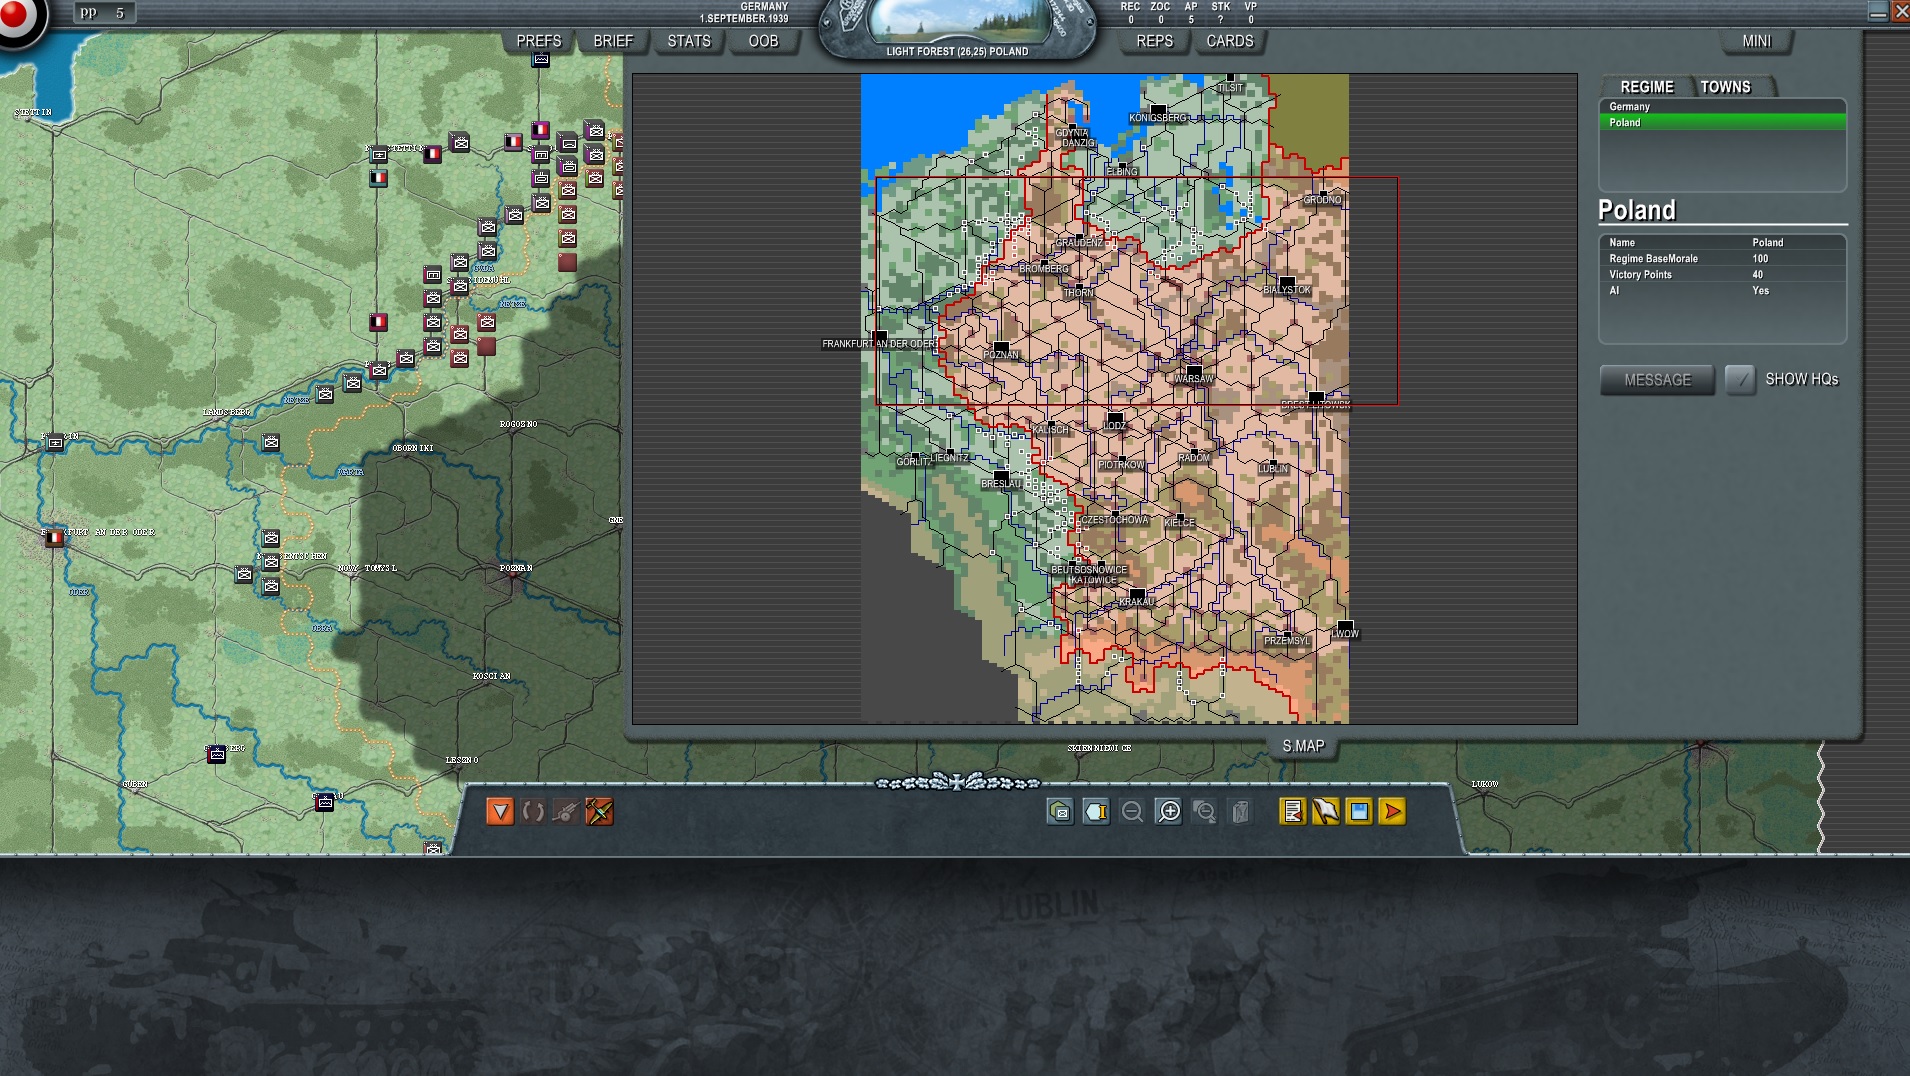Click the save game disk icon
This screenshot has height=1076, width=1910.
click(x=1359, y=812)
